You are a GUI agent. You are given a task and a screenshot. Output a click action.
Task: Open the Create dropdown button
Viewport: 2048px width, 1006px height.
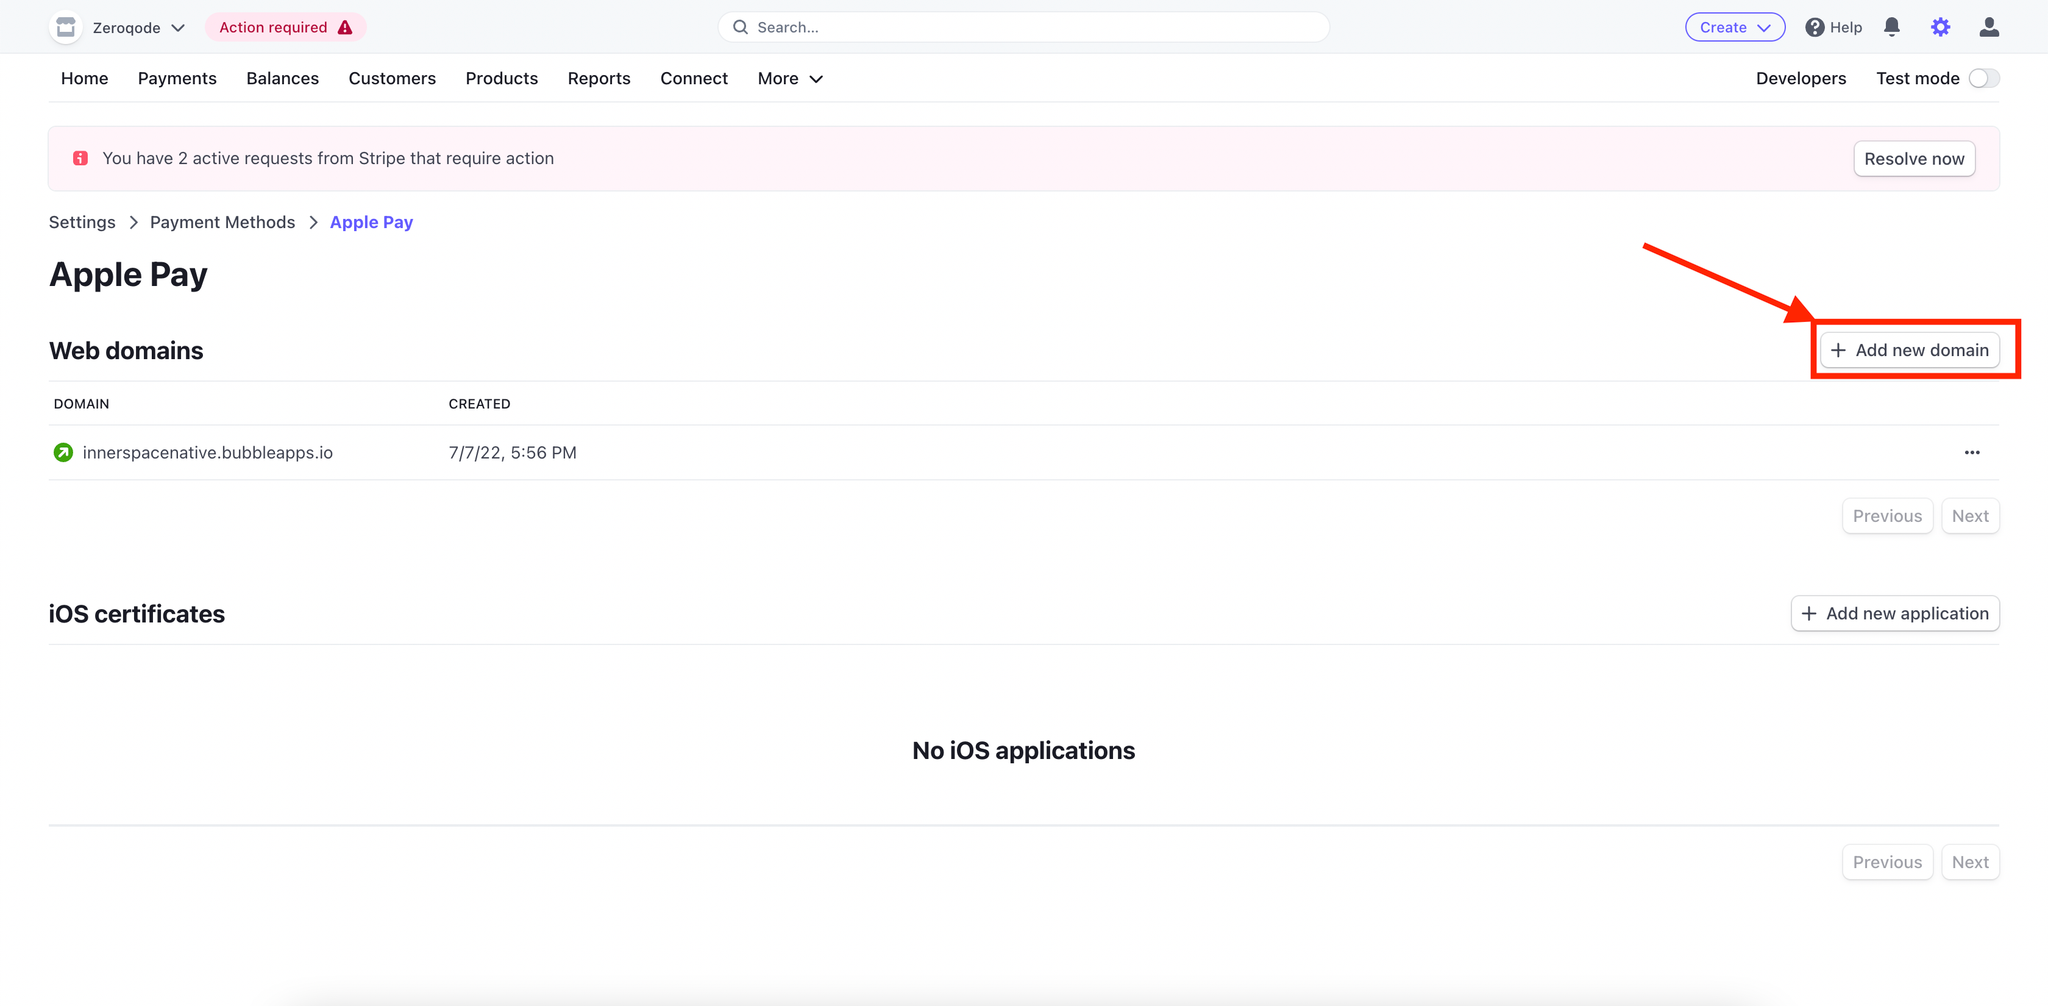click(1735, 27)
